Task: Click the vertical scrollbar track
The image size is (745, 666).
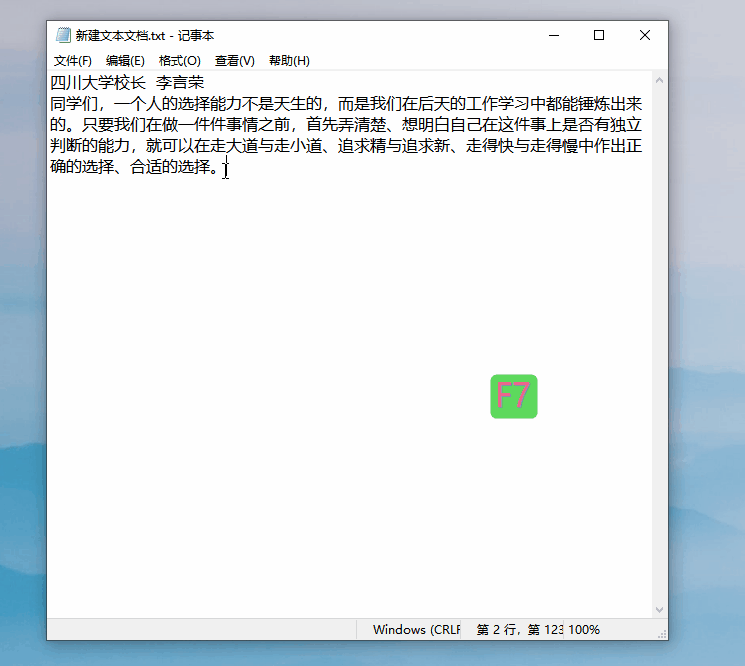Action: pos(659,345)
